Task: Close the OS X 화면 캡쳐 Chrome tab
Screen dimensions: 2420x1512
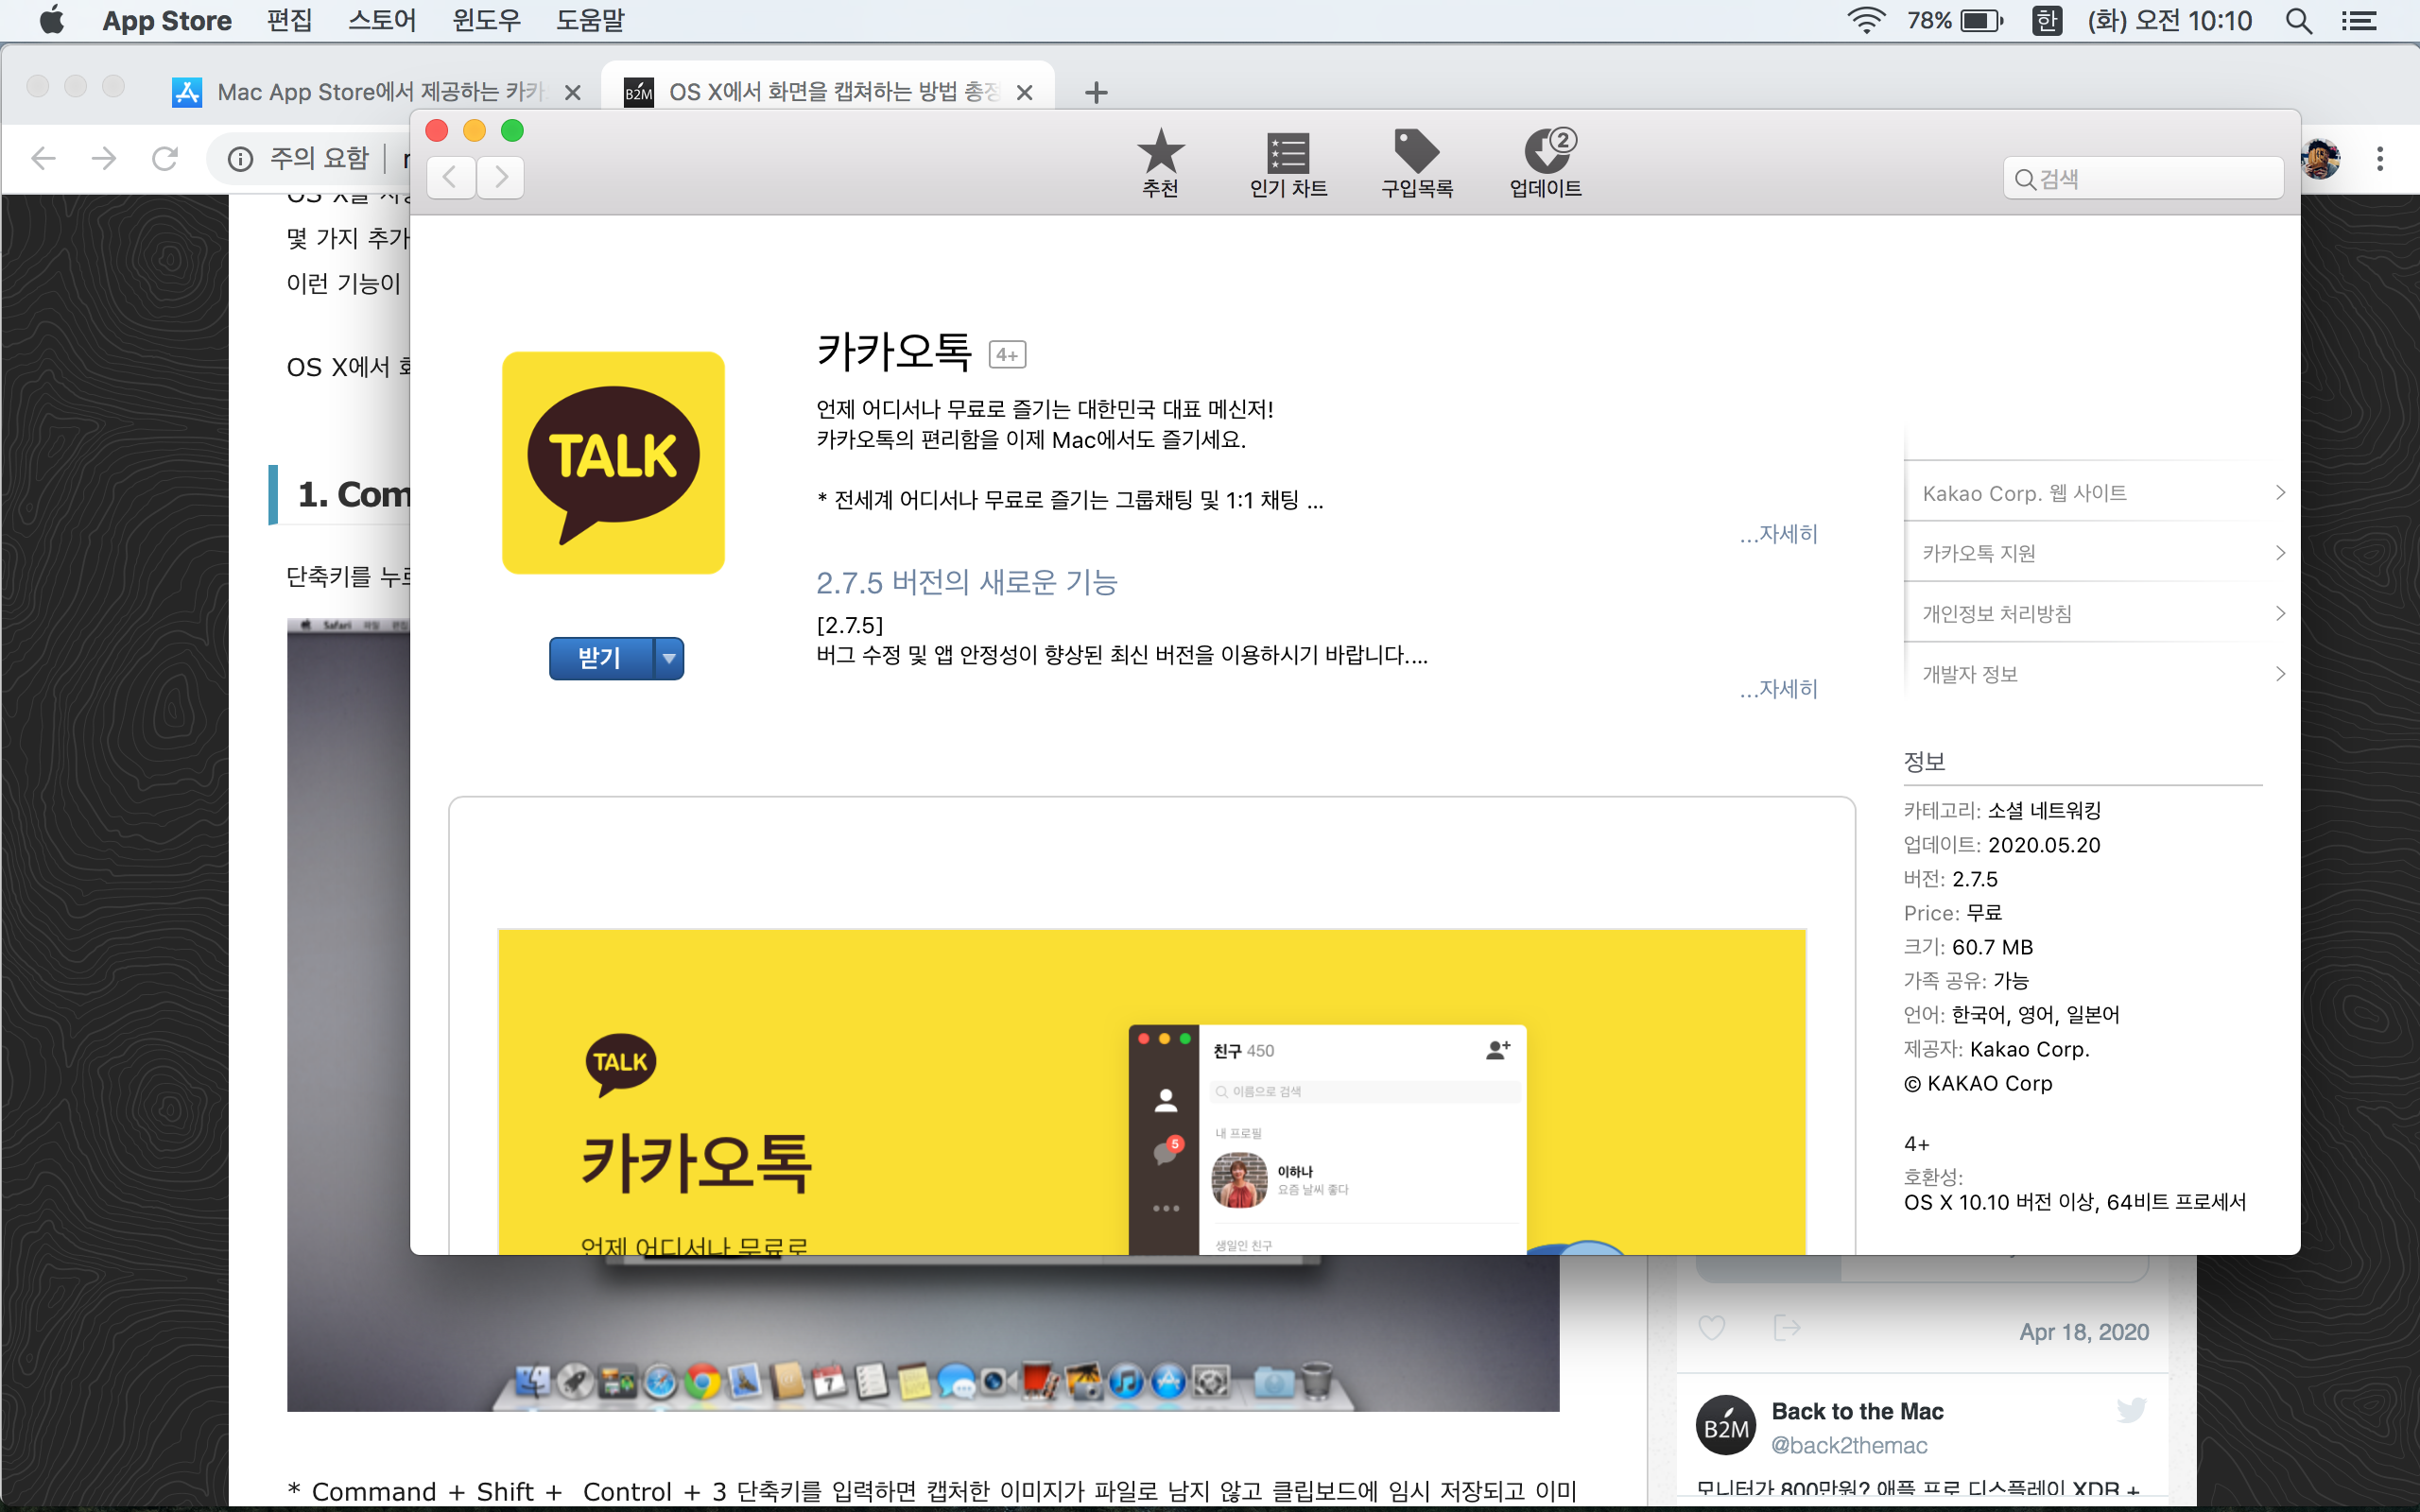Action: coord(1025,92)
